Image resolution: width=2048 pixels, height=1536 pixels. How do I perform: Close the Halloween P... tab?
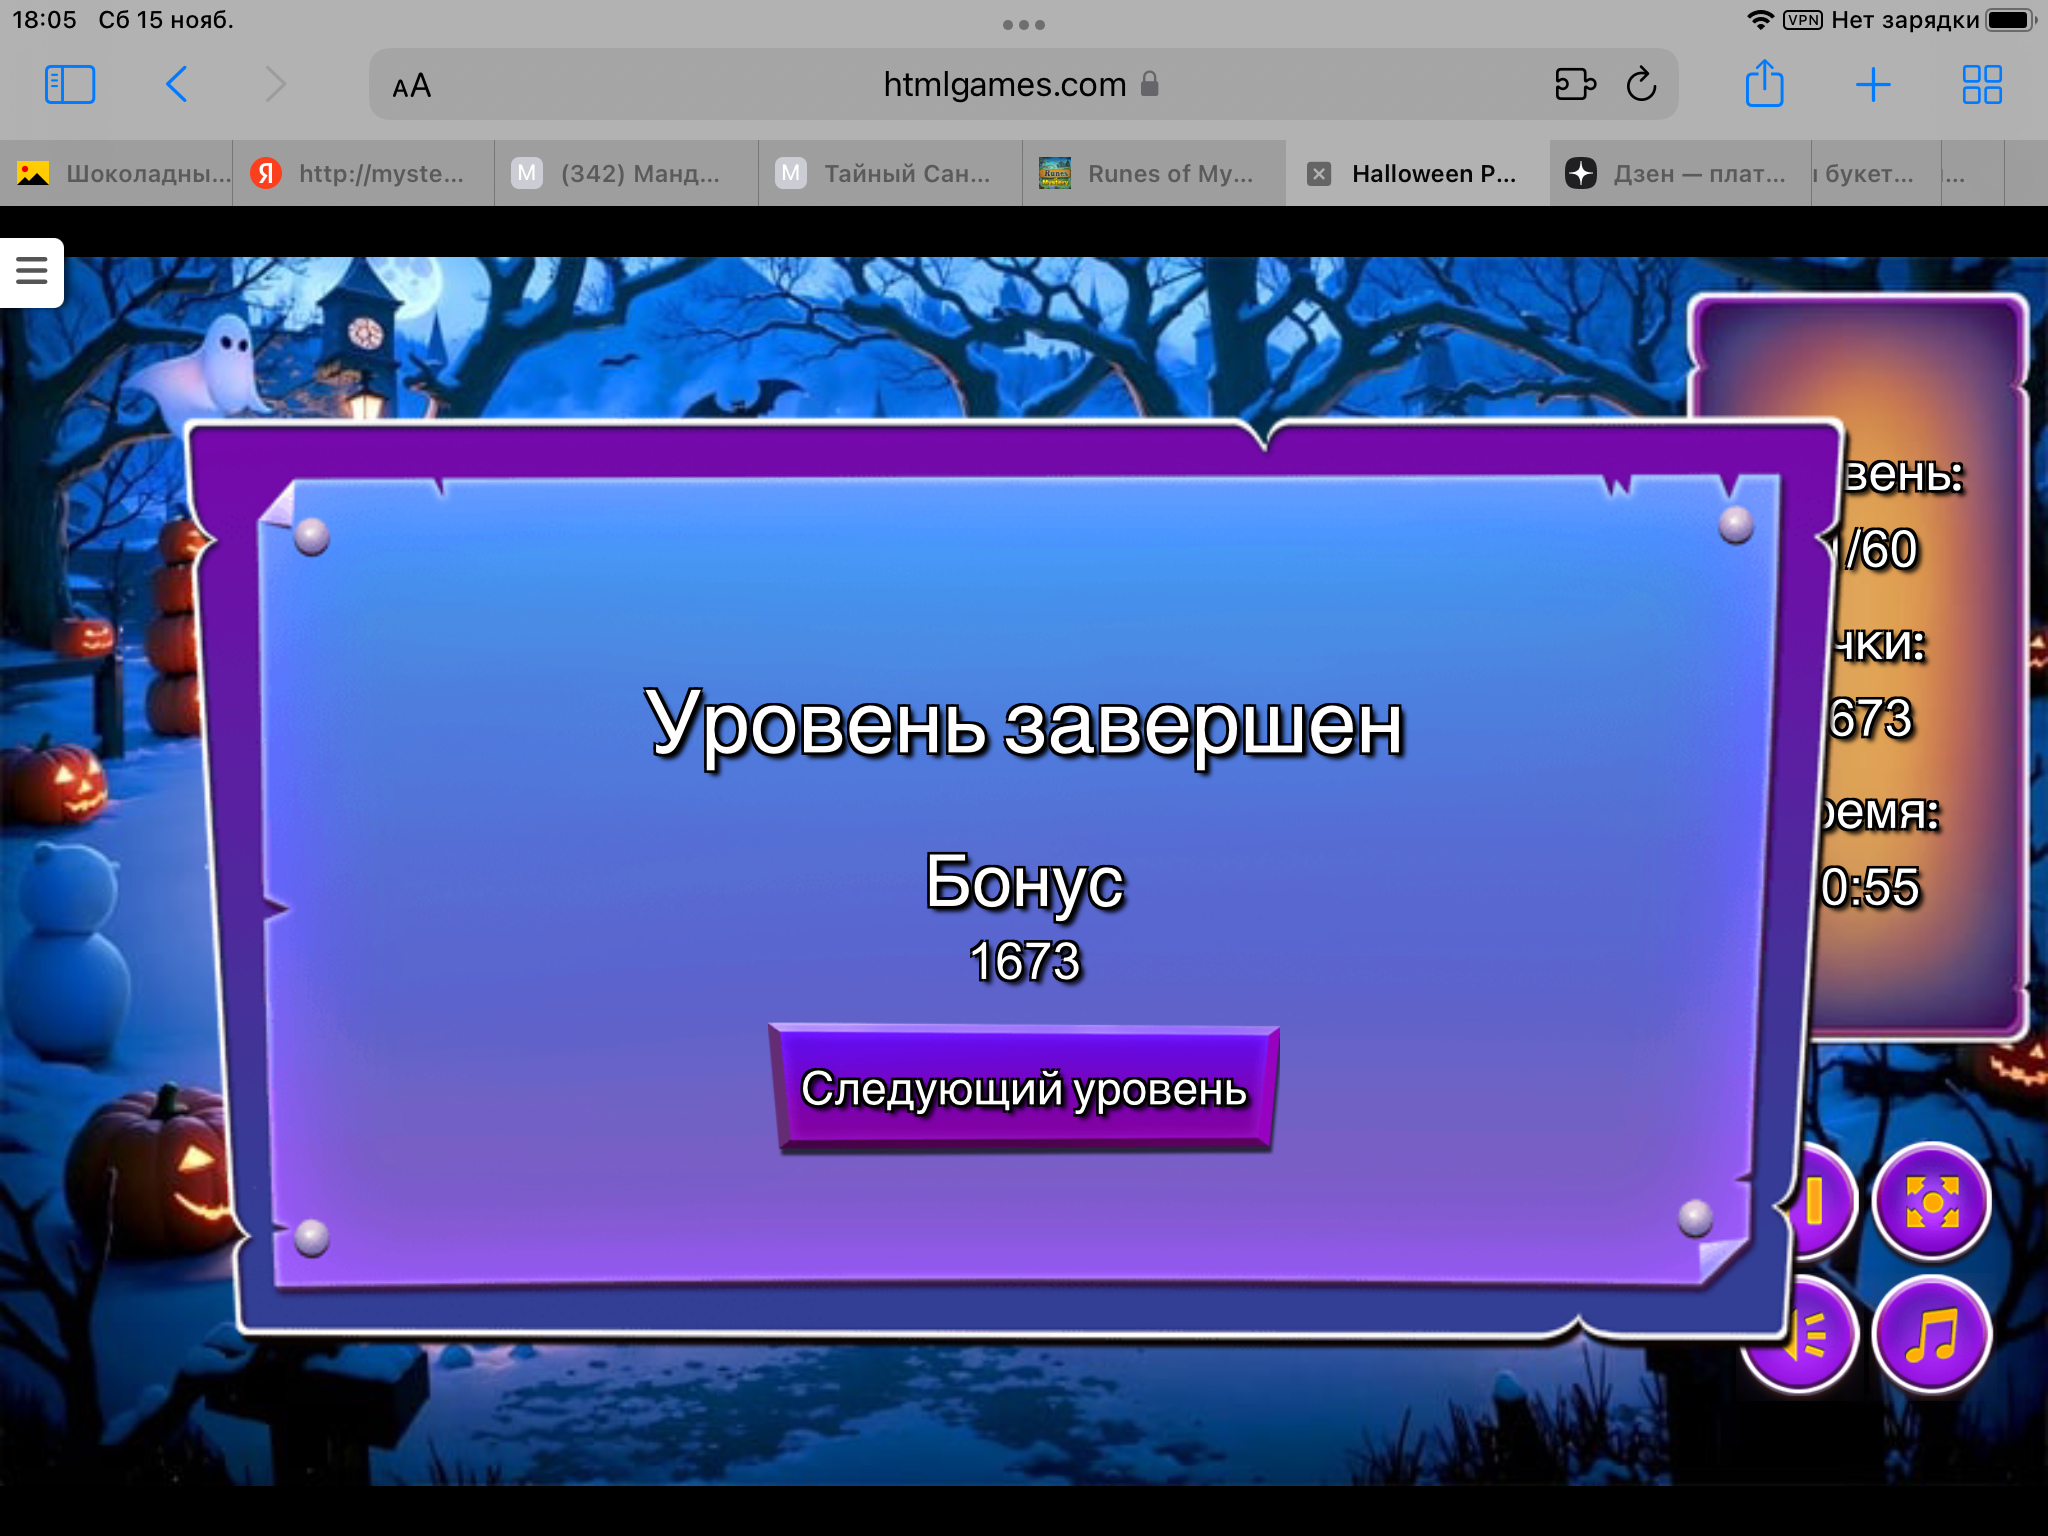pyautogui.click(x=1319, y=174)
